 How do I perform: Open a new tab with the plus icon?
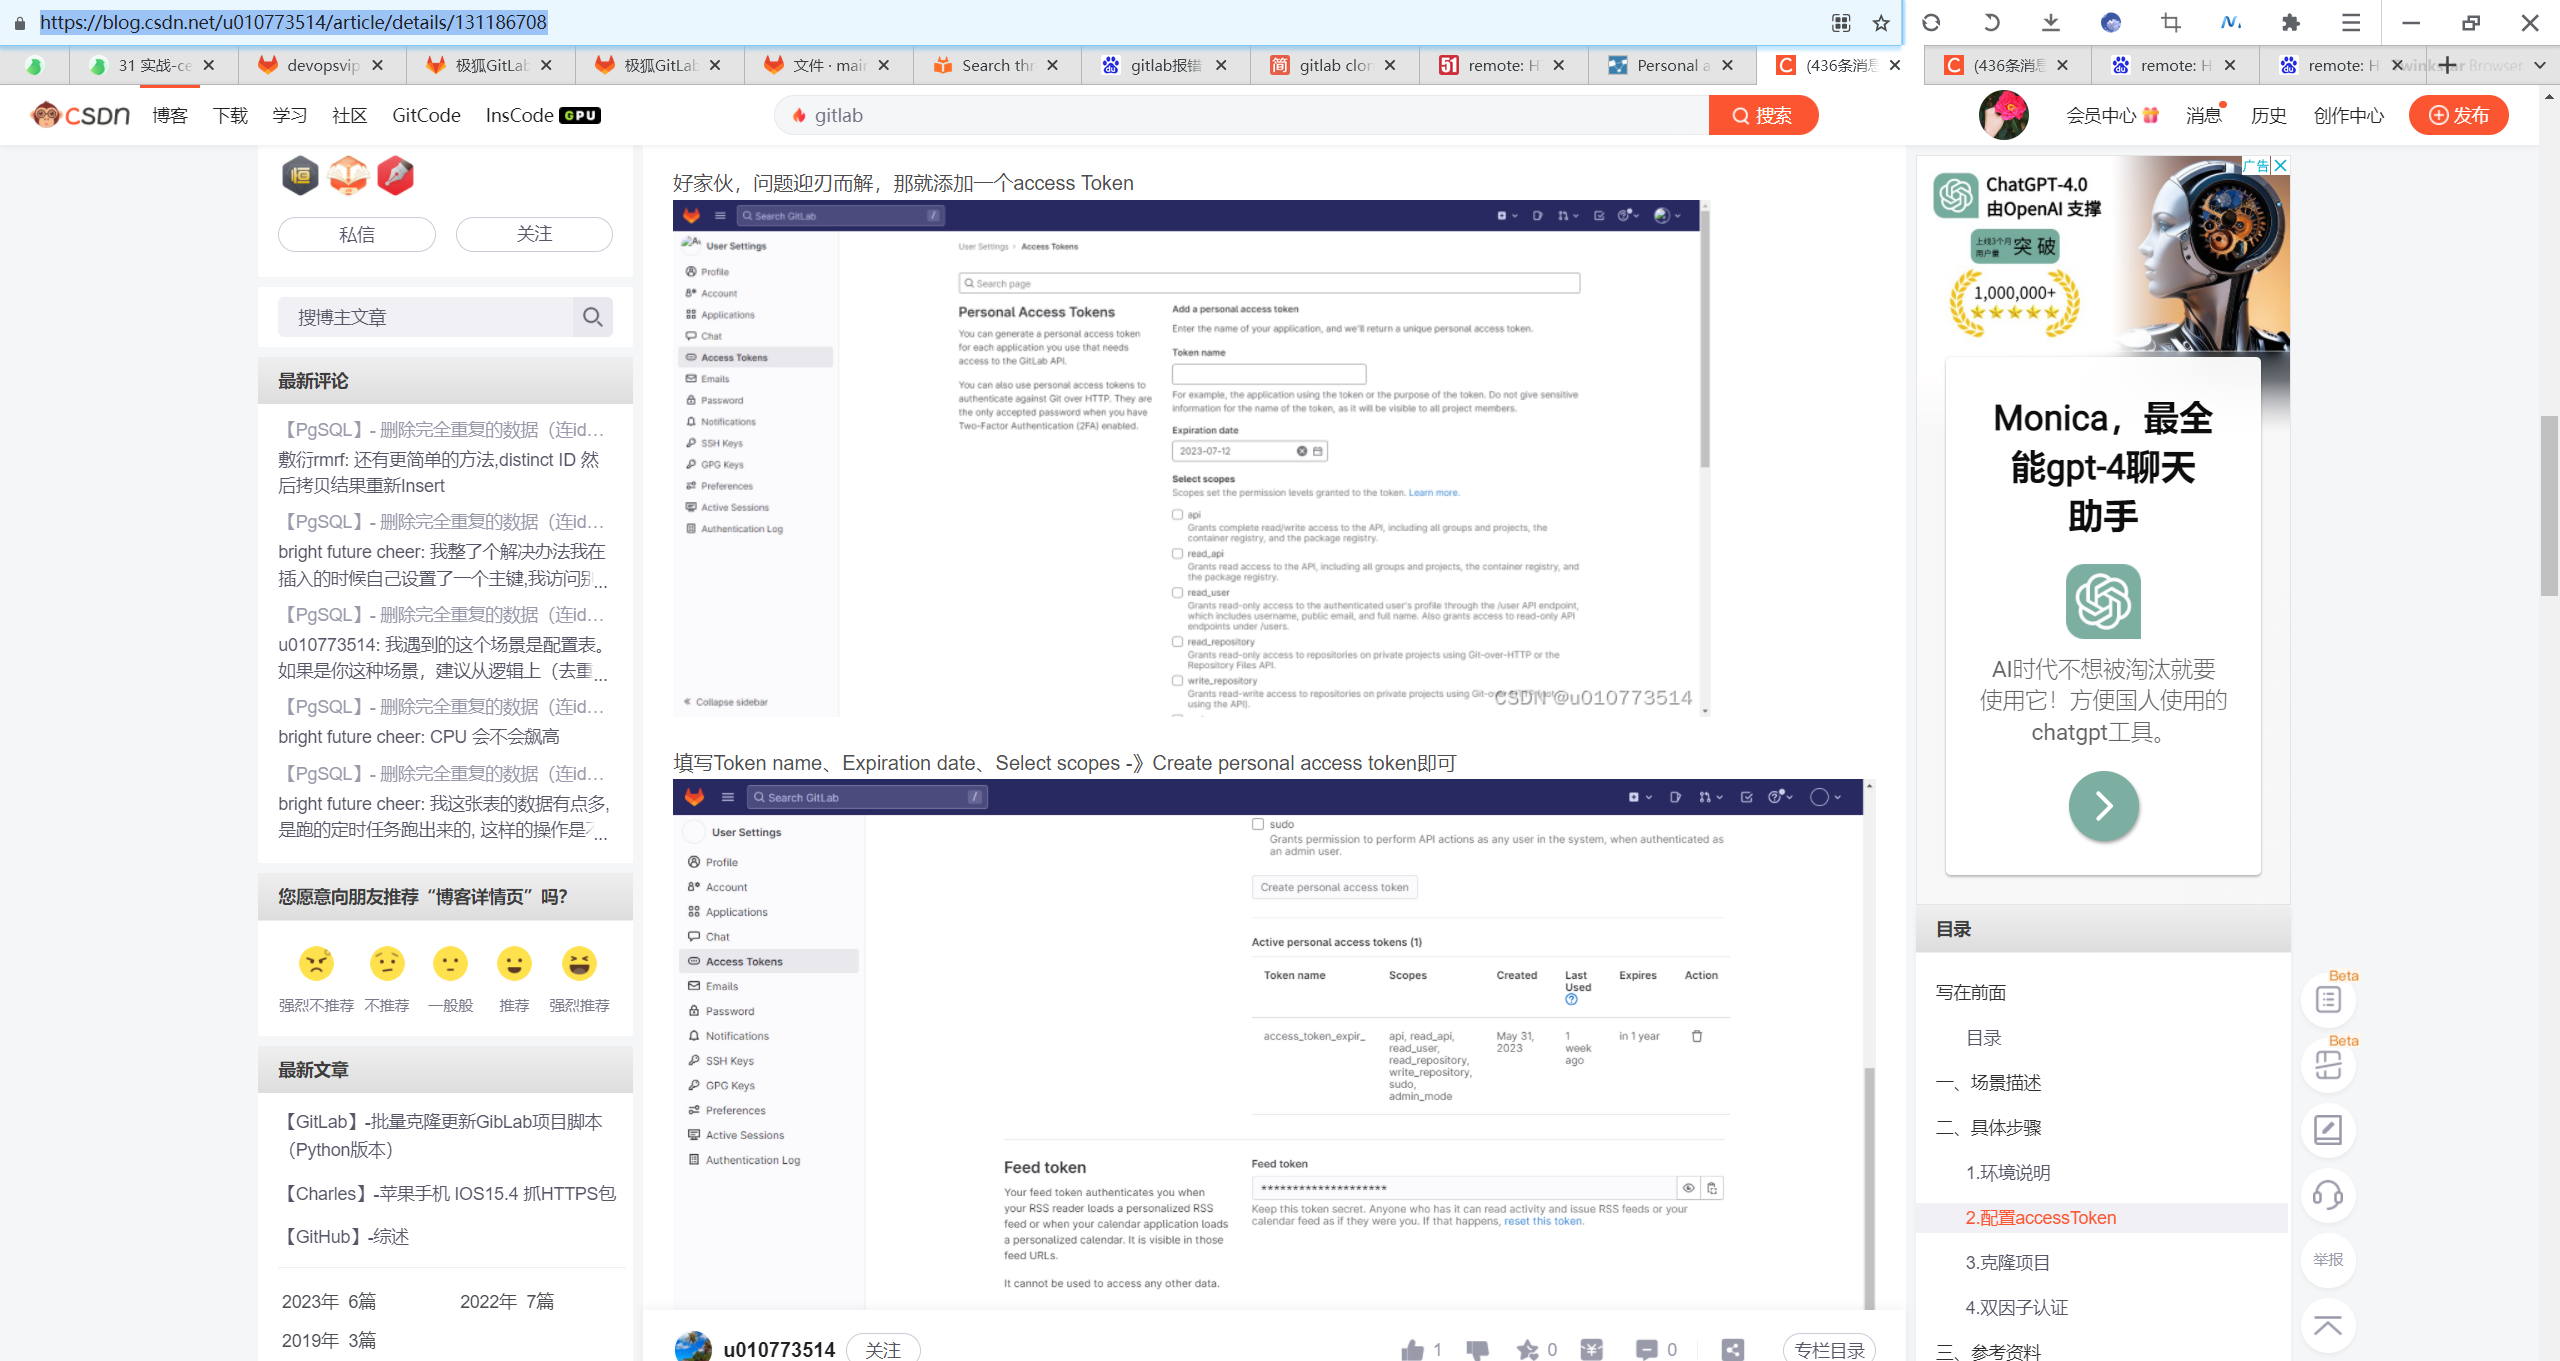pyautogui.click(x=2447, y=65)
